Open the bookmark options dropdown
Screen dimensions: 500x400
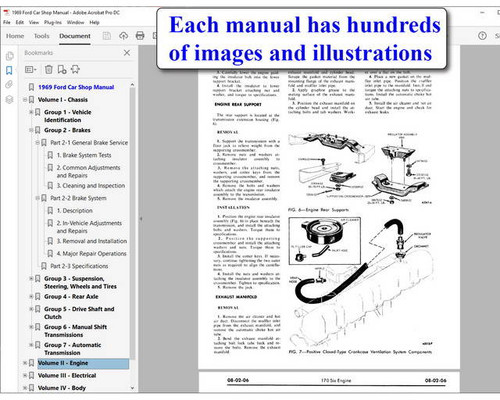[31, 69]
